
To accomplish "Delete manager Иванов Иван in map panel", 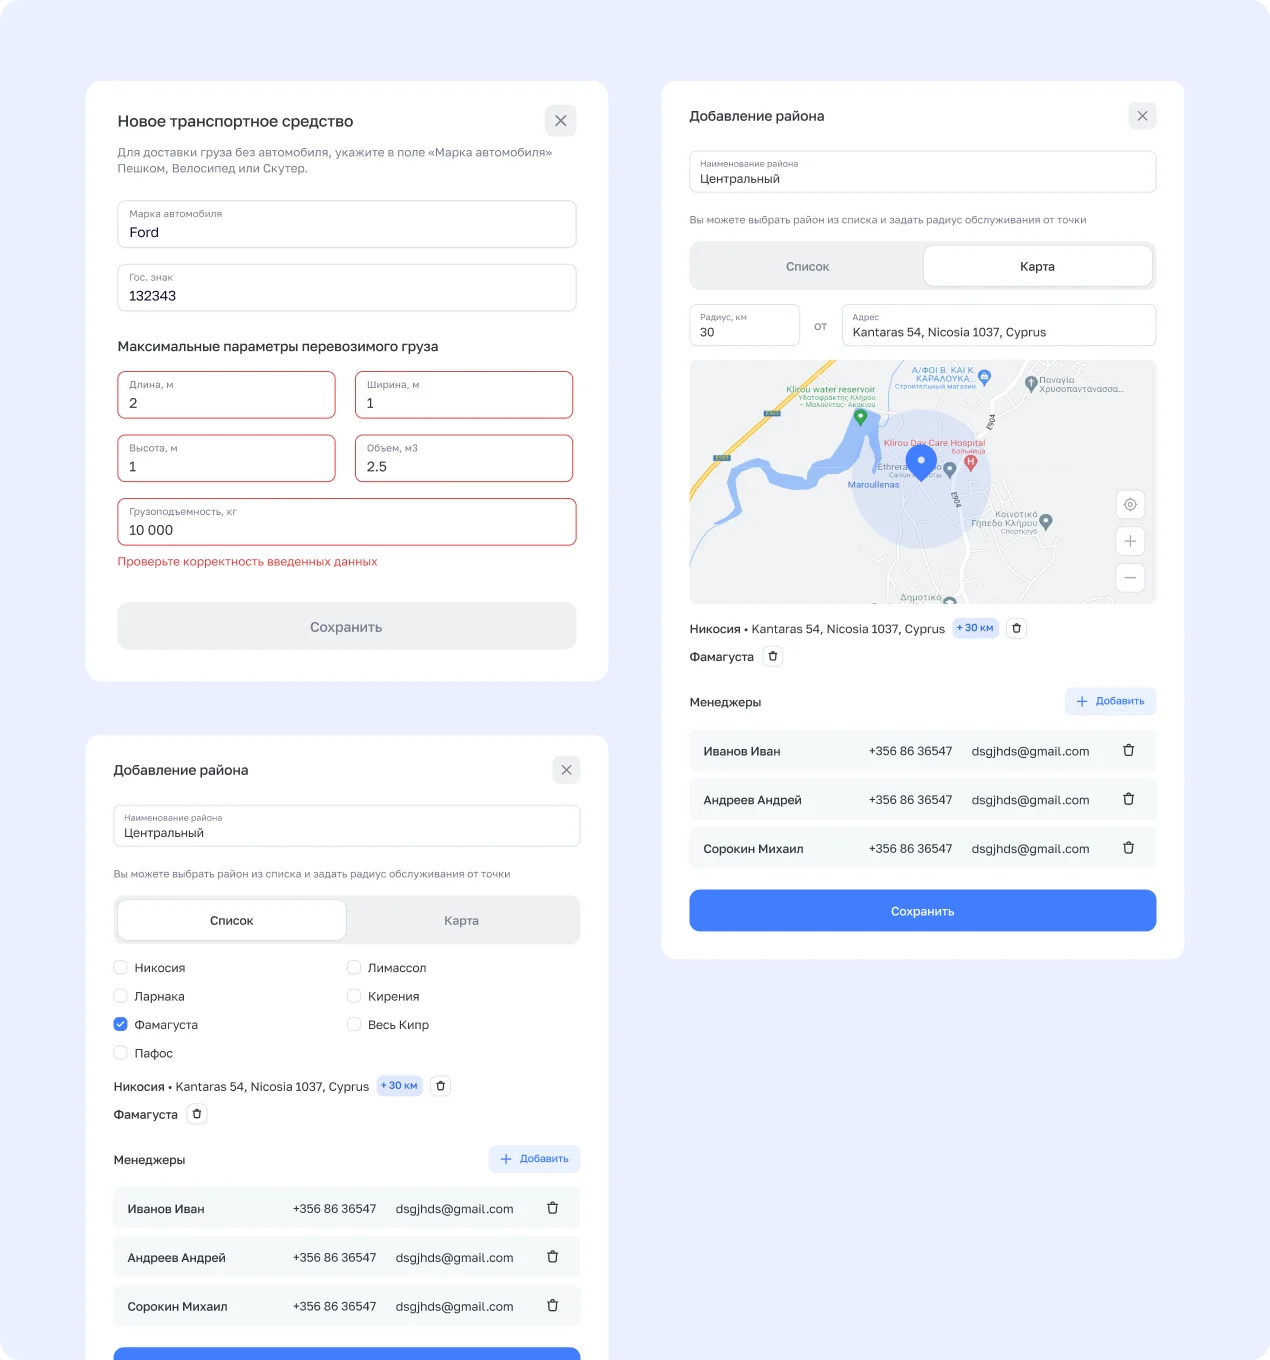I will click(1128, 751).
